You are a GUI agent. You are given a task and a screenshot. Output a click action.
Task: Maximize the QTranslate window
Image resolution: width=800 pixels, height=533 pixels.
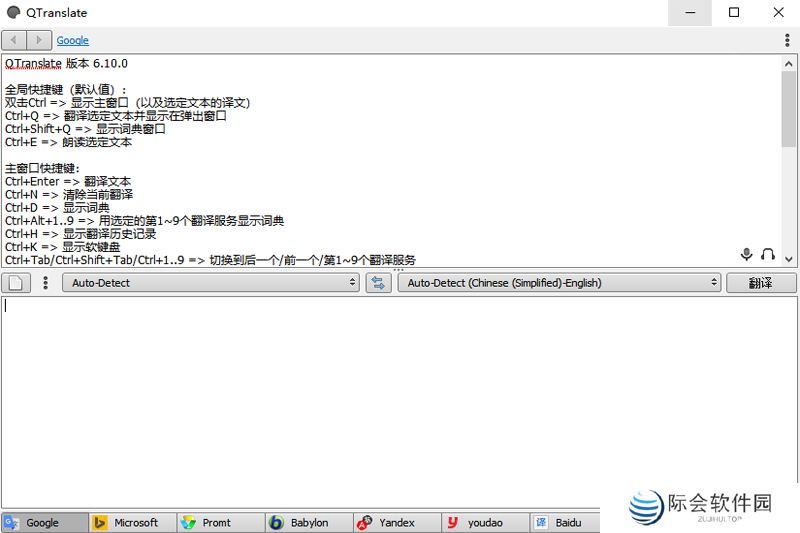point(734,13)
